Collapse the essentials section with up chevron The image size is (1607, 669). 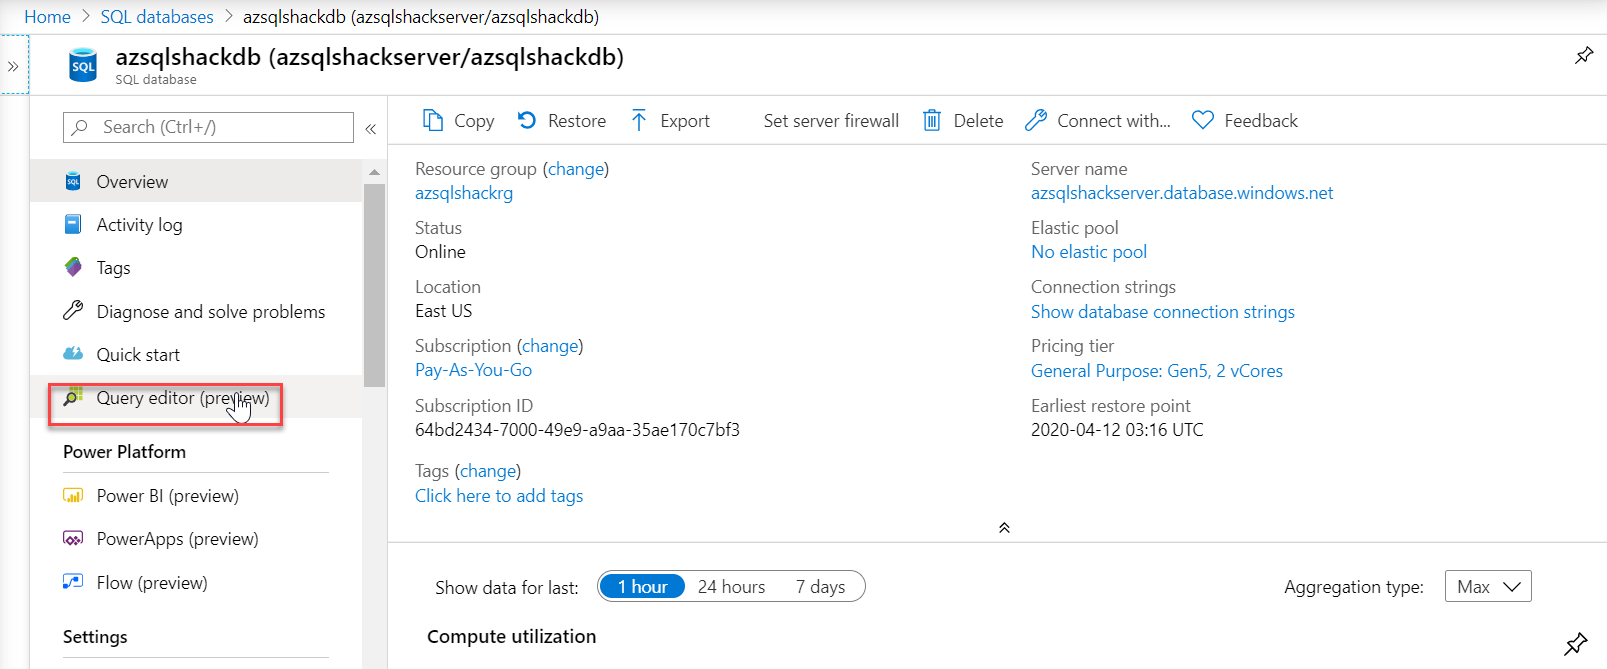click(1004, 528)
